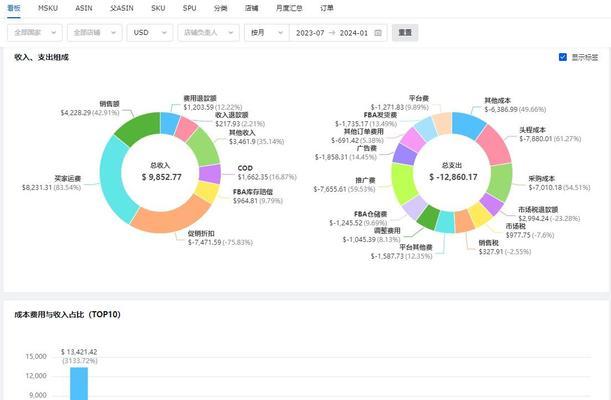Select the SKU tab

pos(158,8)
